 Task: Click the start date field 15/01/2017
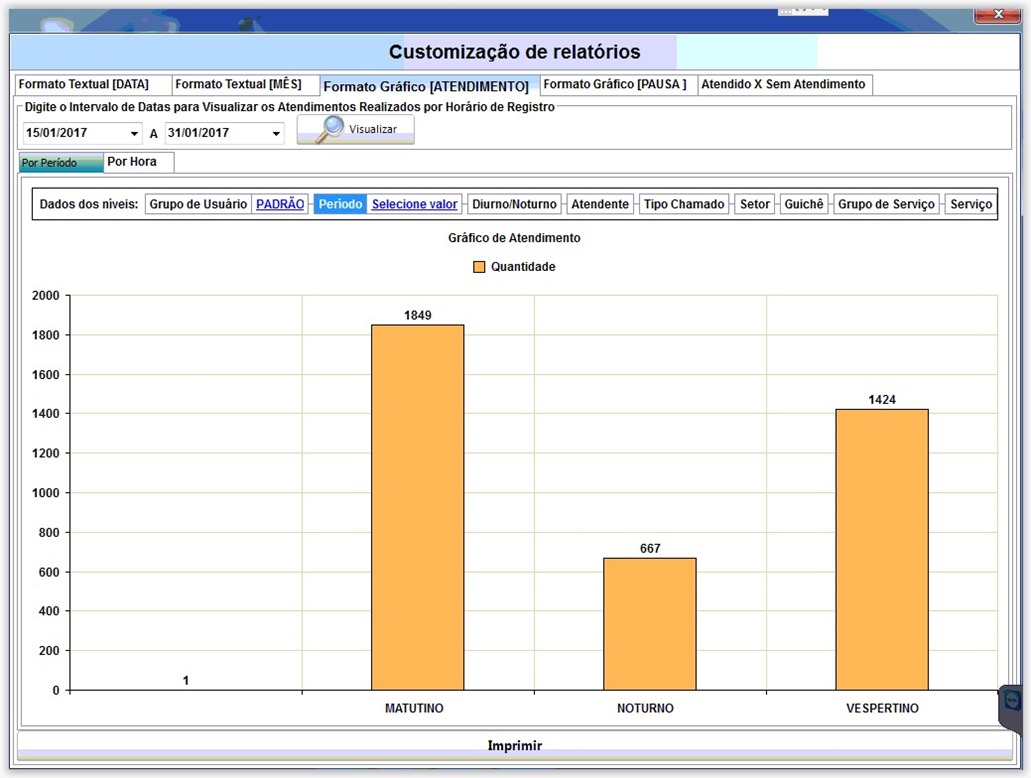click(x=70, y=134)
